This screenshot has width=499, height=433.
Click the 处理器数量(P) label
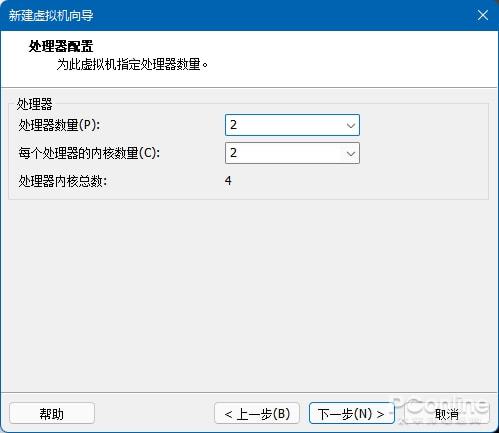click(x=59, y=125)
